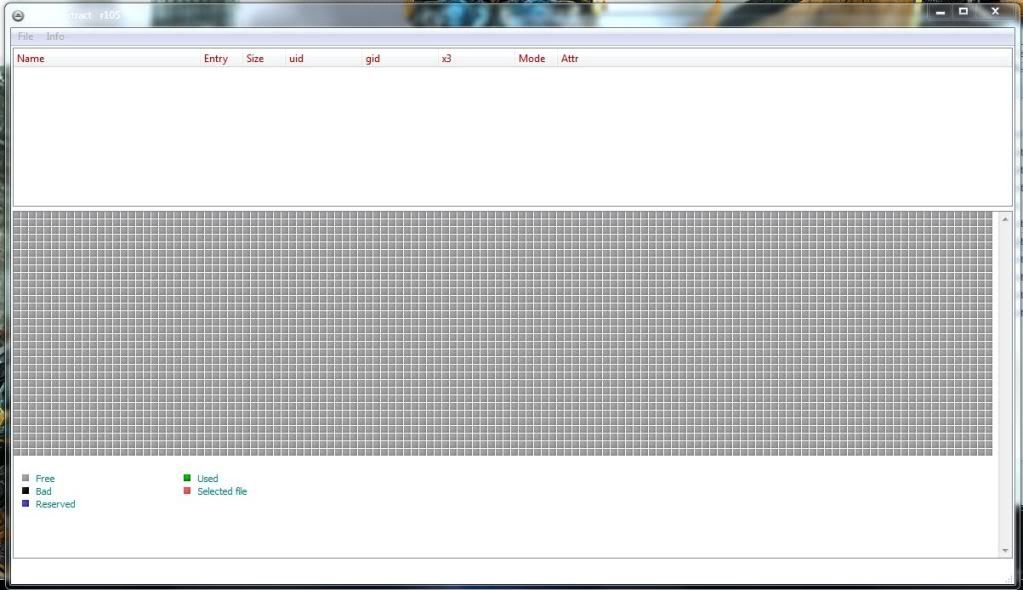Select the gid column header
Viewport: 1023px width, 590px height.
[373, 59]
